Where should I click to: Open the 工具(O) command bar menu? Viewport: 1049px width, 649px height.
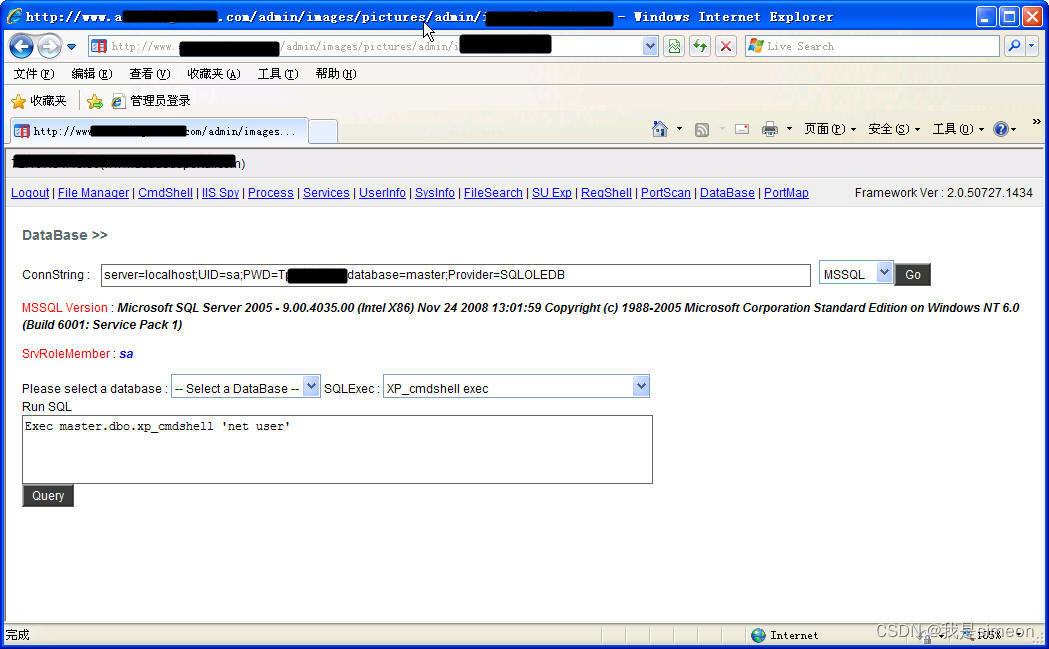point(958,129)
